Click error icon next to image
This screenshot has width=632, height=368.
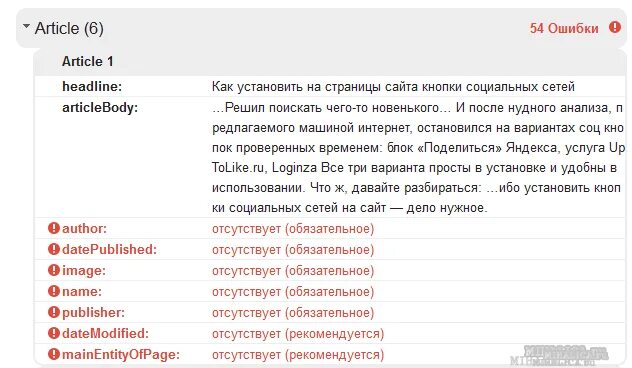tap(54, 270)
